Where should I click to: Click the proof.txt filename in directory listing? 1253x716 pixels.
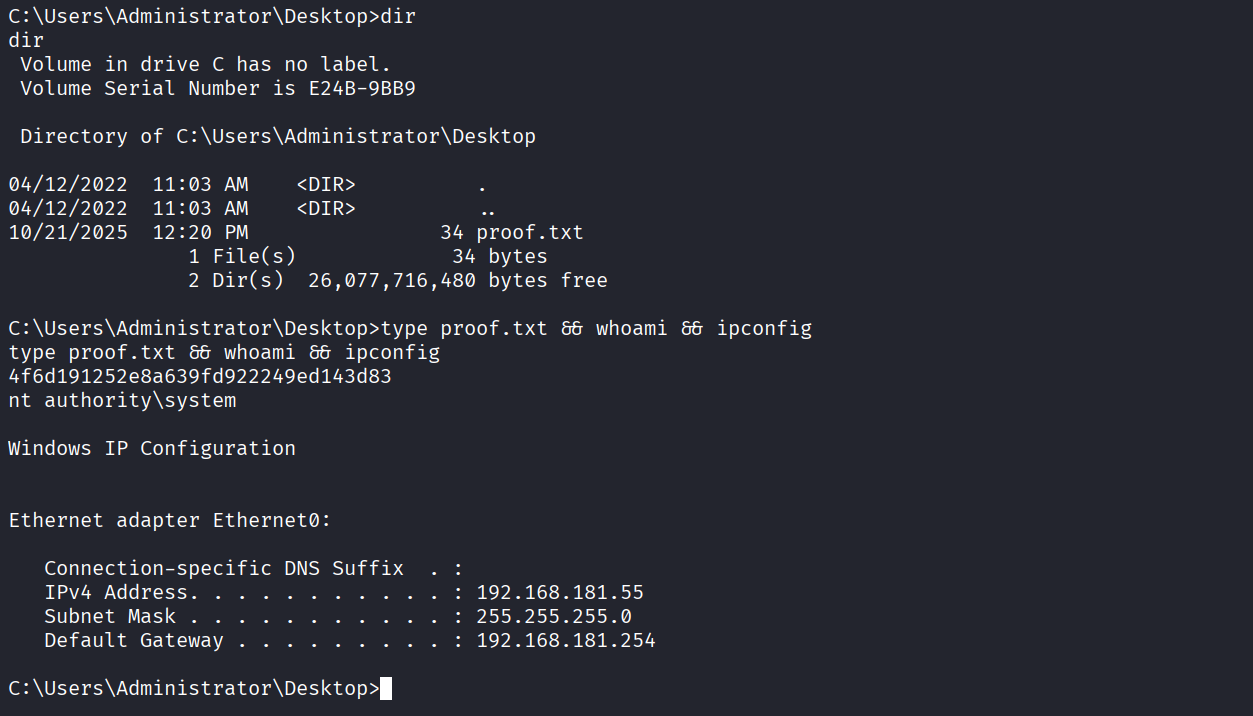pyautogui.click(x=529, y=233)
